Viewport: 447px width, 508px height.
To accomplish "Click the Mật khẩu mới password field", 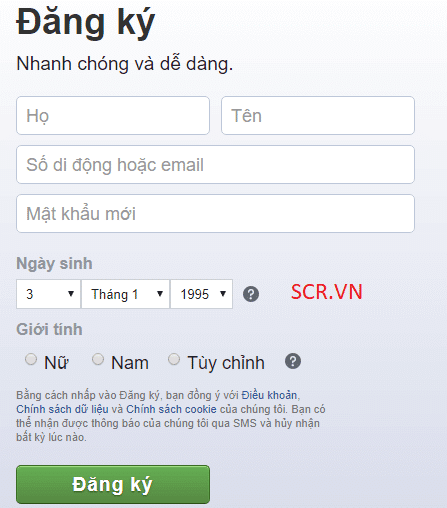I will [x=215, y=214].
